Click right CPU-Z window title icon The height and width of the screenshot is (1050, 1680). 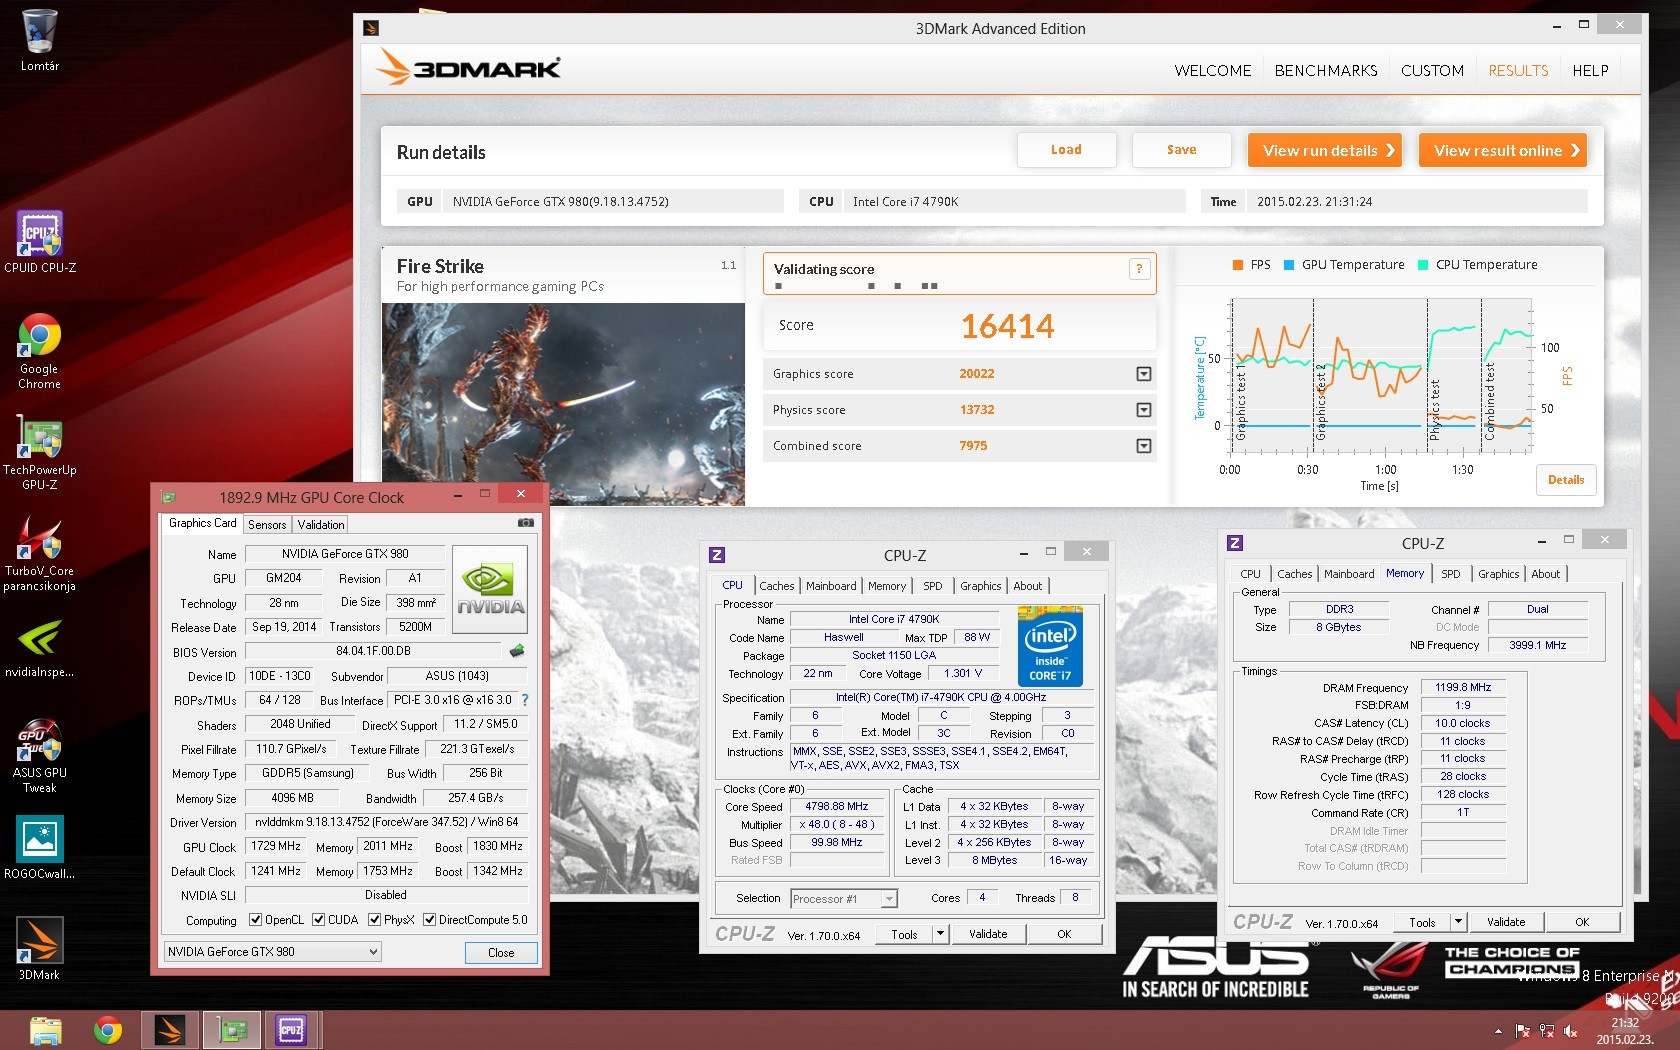[1235, 543]
